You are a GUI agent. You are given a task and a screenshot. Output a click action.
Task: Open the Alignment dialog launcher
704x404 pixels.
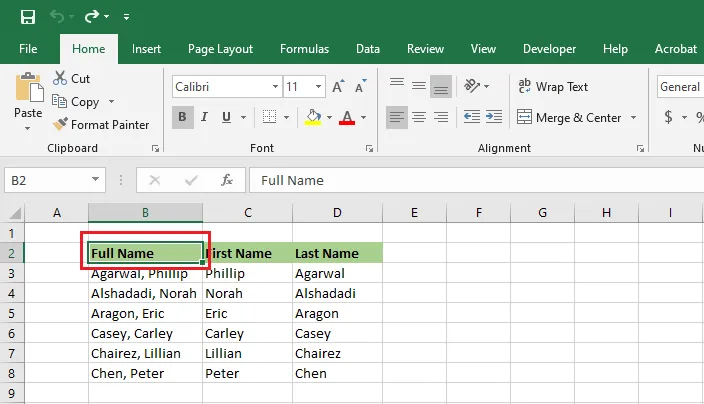640,149
